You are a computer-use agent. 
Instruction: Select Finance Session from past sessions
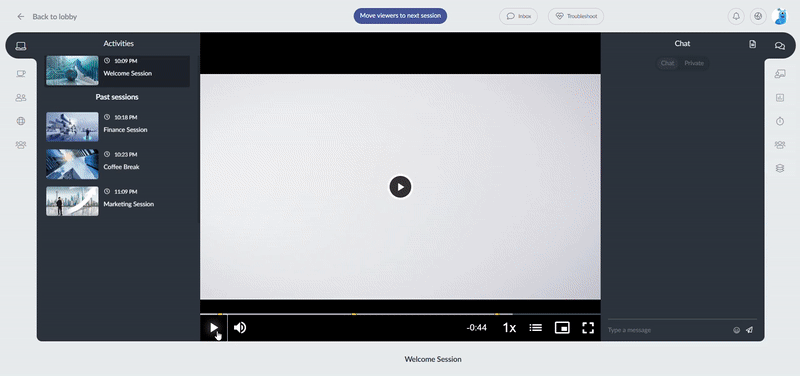point(117,127)
